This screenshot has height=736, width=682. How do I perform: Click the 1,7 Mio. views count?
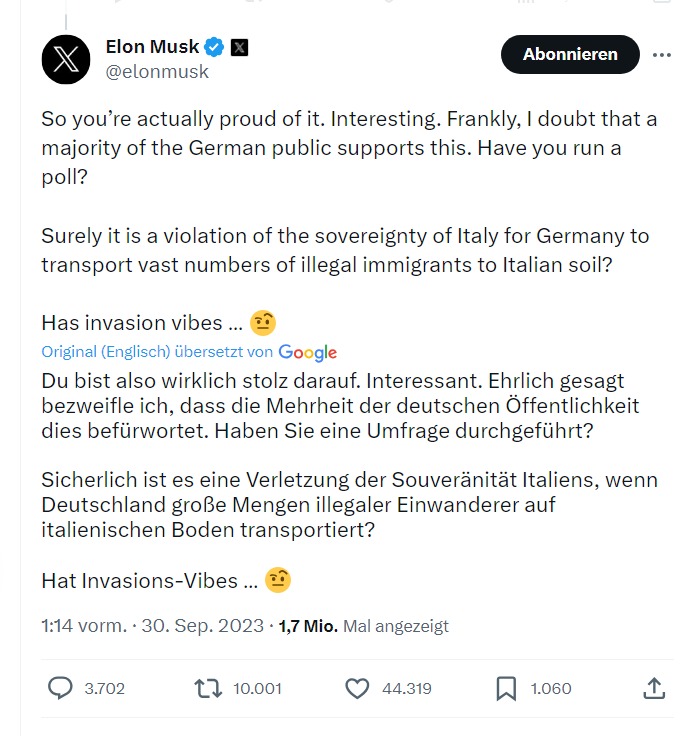(x=307, y=626)
